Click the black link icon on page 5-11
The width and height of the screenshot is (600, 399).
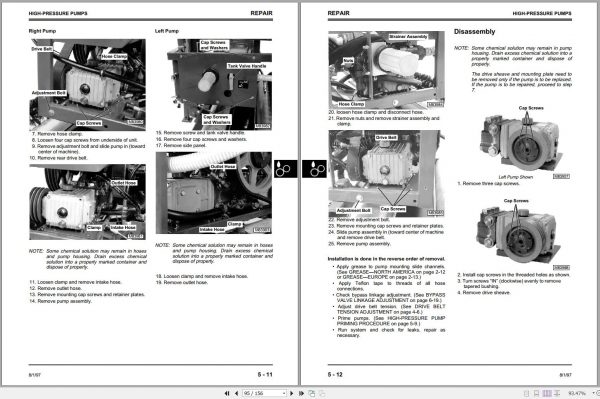(285, 169)
